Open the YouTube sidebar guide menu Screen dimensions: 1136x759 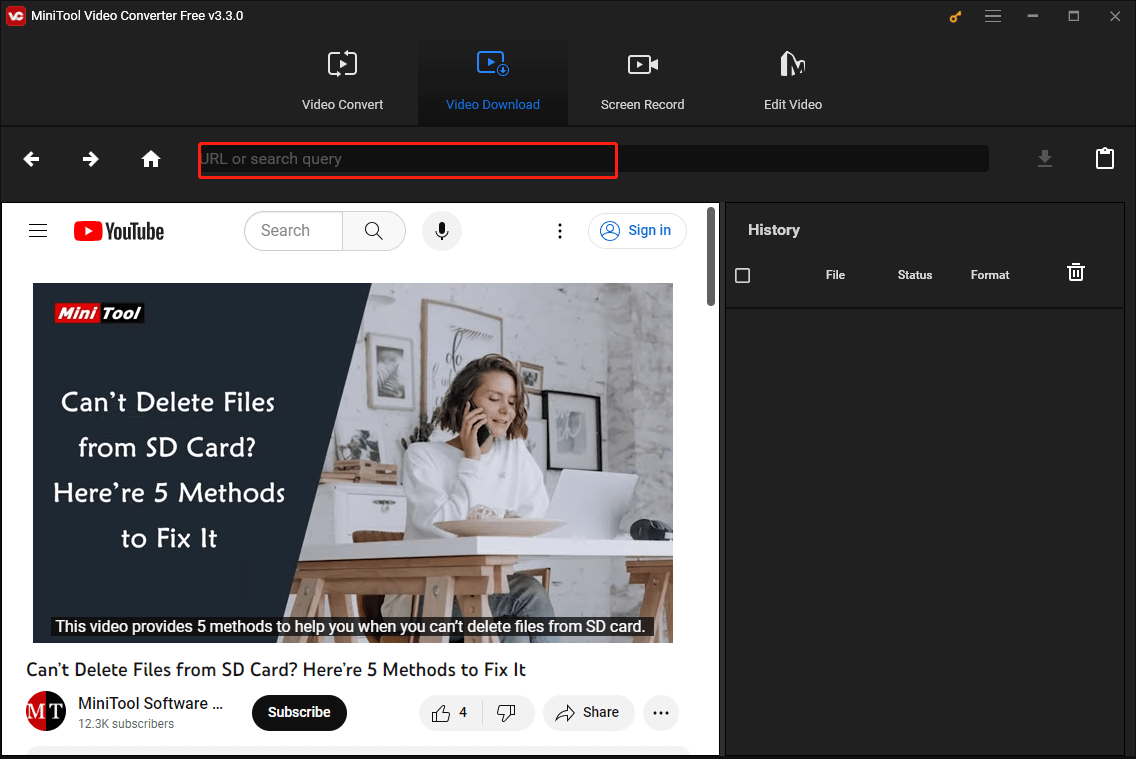click(38, 230)
